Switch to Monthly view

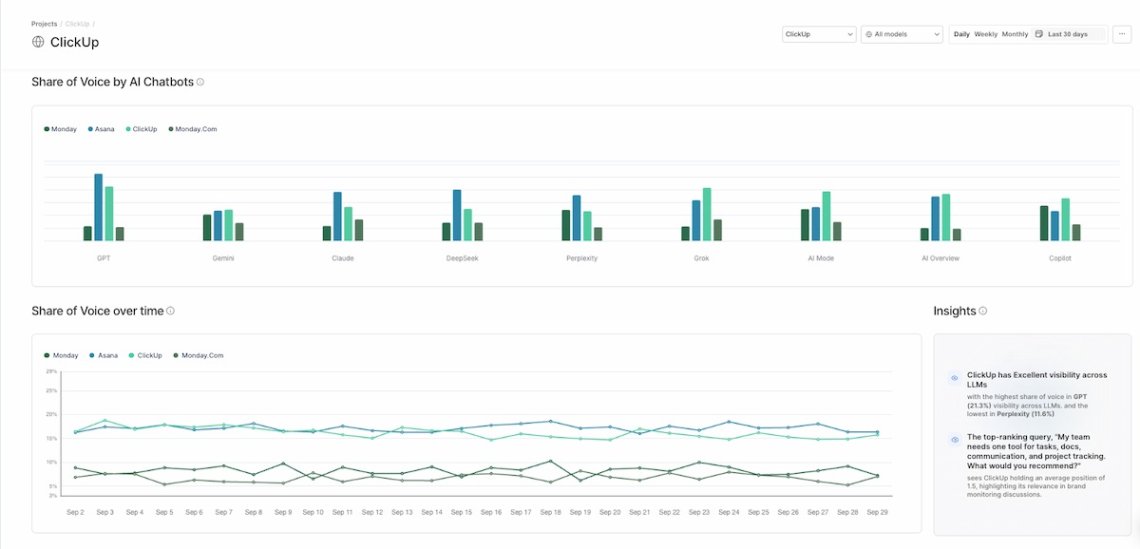pos(1015,34)
